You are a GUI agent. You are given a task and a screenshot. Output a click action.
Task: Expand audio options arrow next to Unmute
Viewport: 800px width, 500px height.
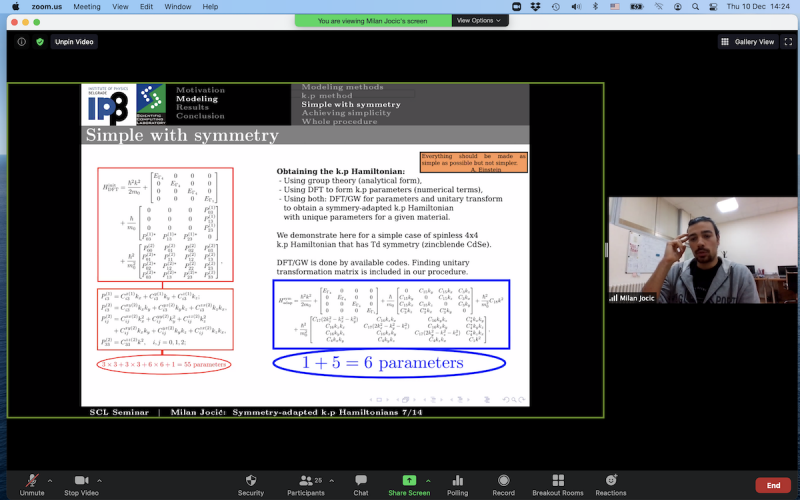point(50,480)
